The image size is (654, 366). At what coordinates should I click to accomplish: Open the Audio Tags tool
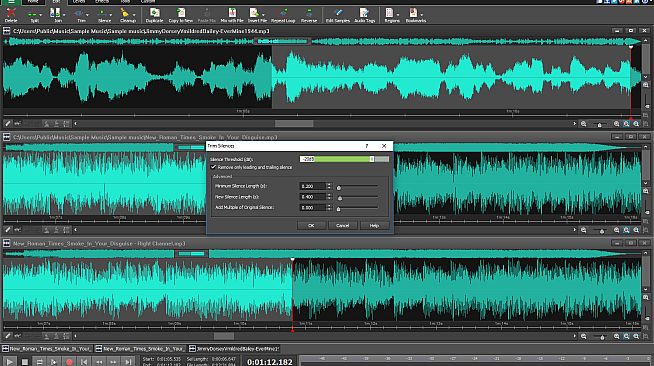click(x=365, y=15)
